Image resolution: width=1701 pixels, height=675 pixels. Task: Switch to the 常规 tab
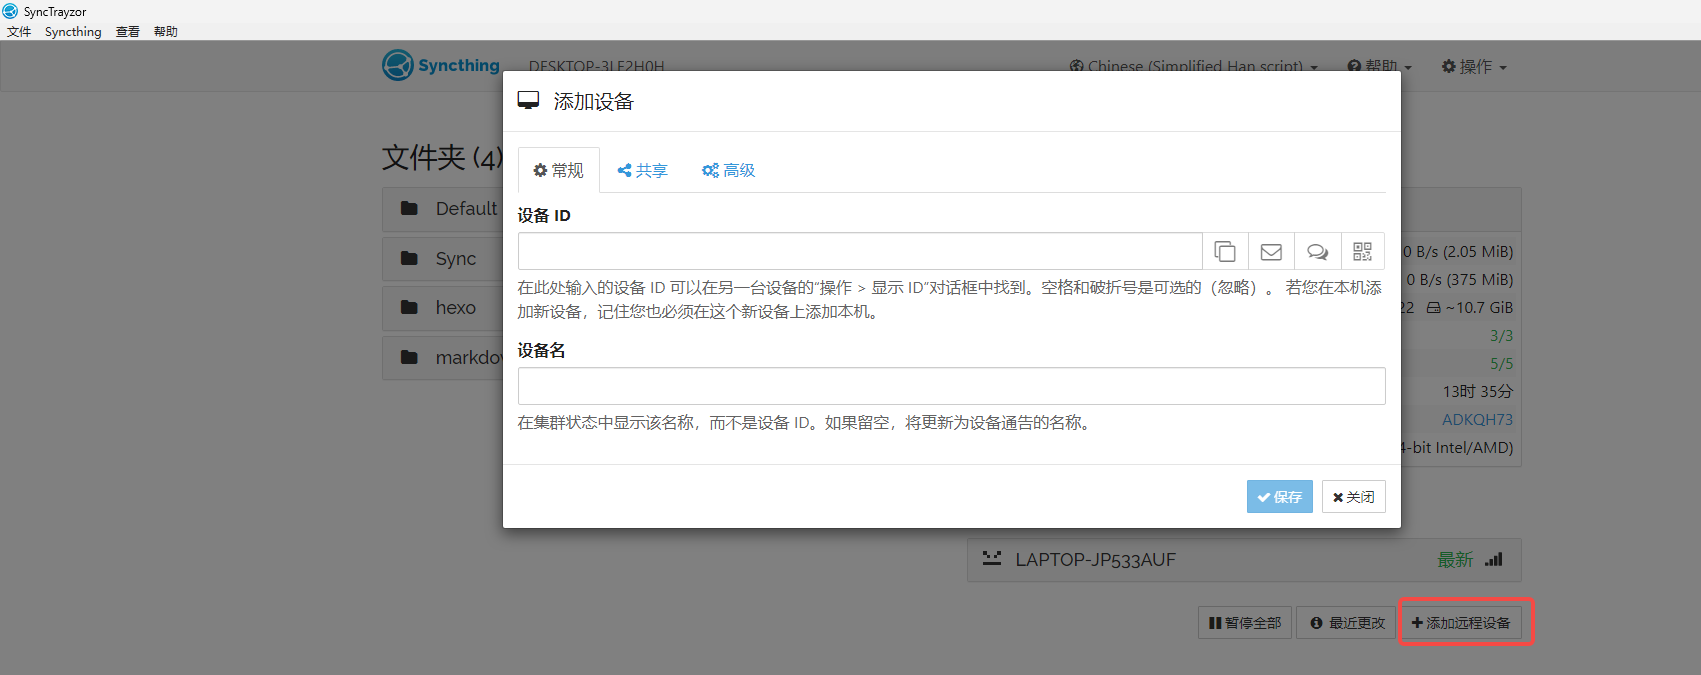tap(559, 170)
